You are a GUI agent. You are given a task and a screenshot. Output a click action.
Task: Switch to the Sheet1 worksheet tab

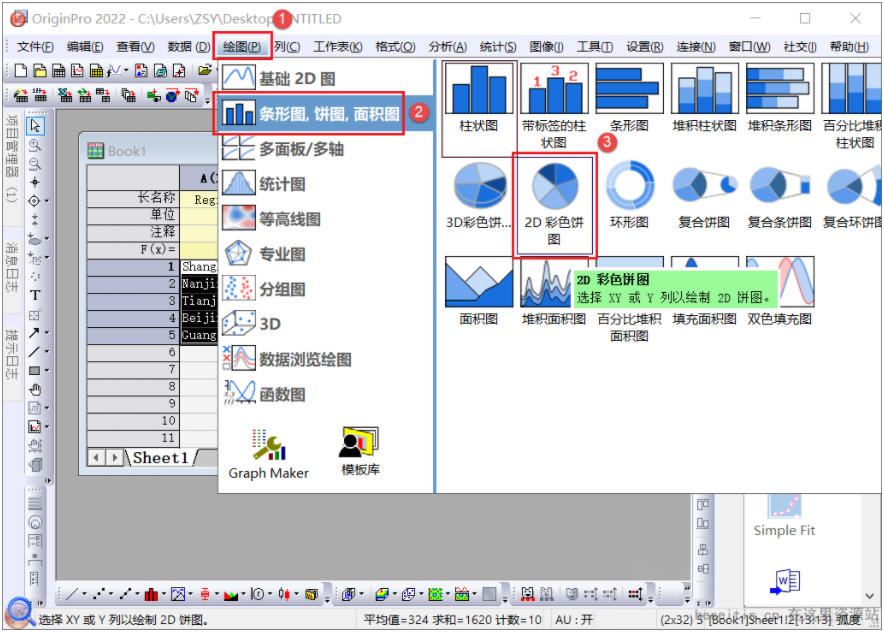pyautogui.click(x=161, y=457)
